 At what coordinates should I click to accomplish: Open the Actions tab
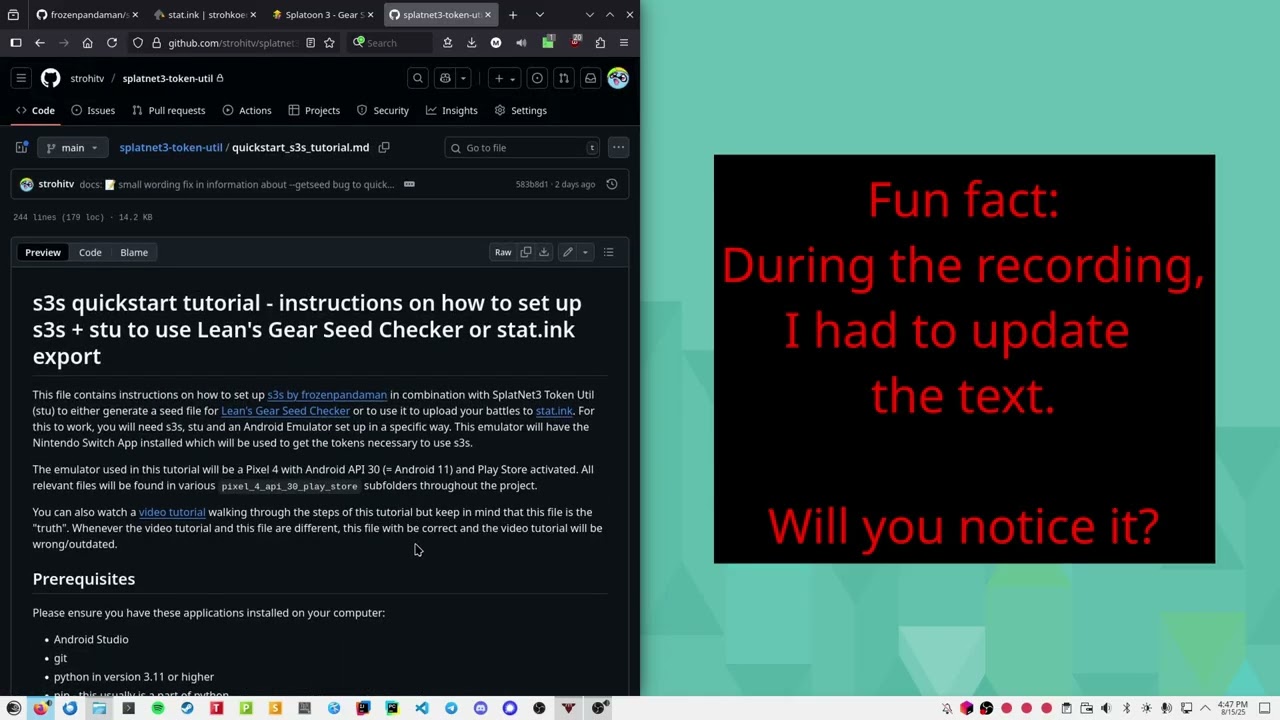click(247, 110)
